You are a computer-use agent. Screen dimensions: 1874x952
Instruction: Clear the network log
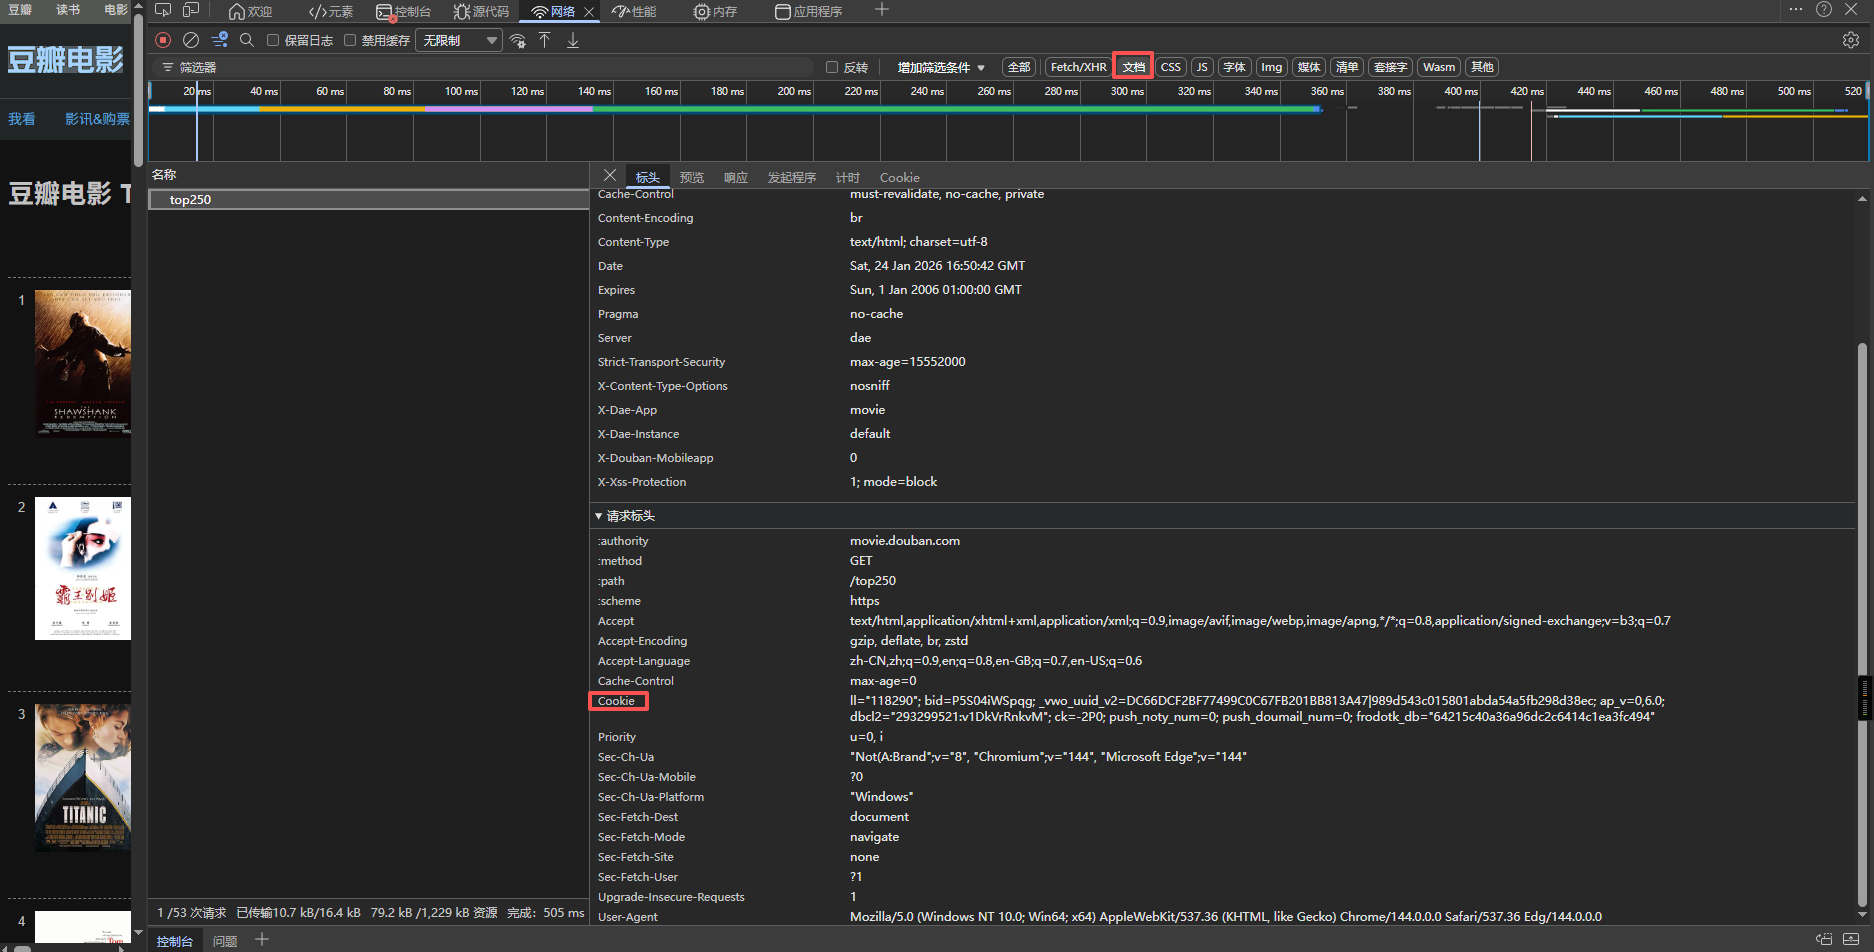[x=191, y=40]
